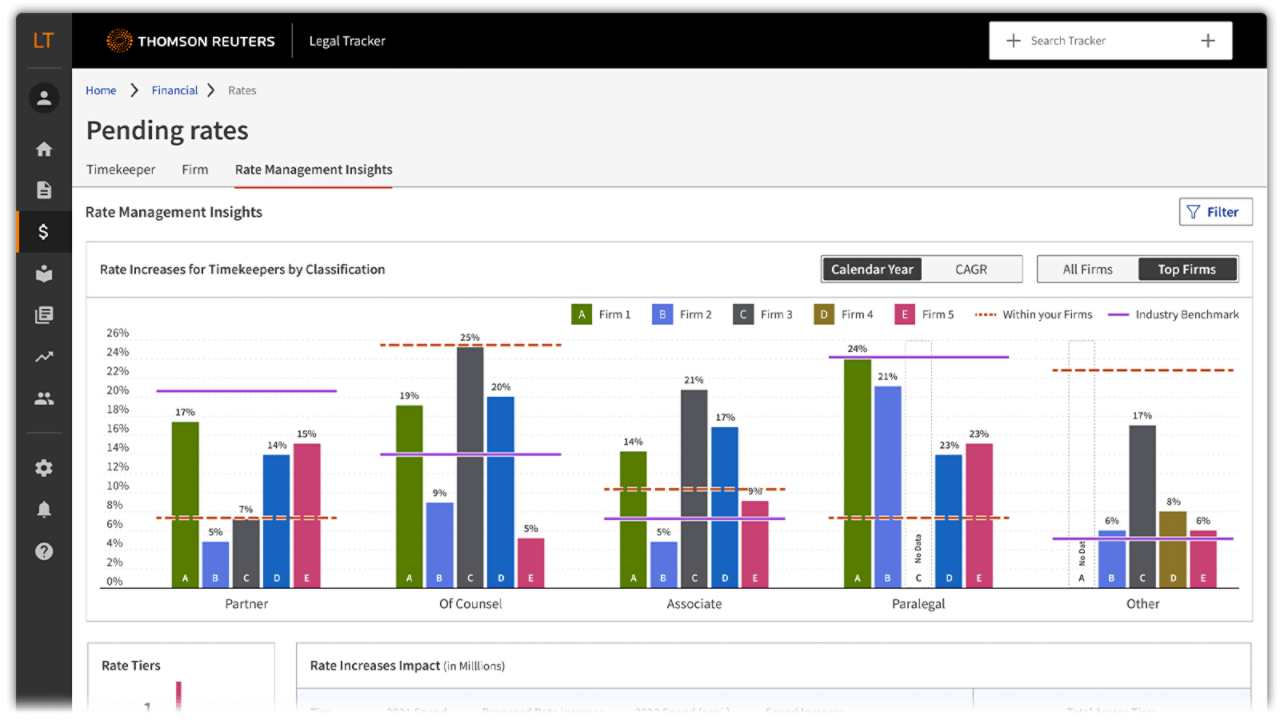Select the dollar sign Financial icon
Viewport: 1280px width, 720px height.
coord(43,232)
